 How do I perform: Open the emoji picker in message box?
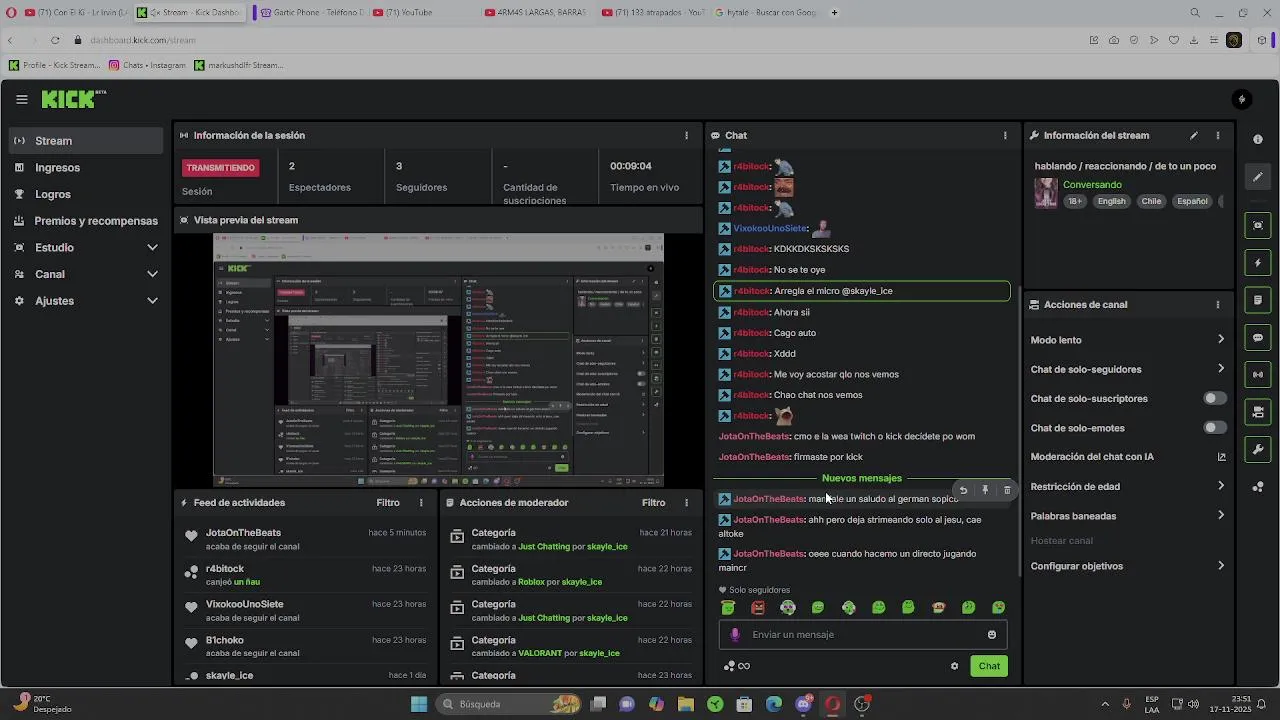coord(992,634)
